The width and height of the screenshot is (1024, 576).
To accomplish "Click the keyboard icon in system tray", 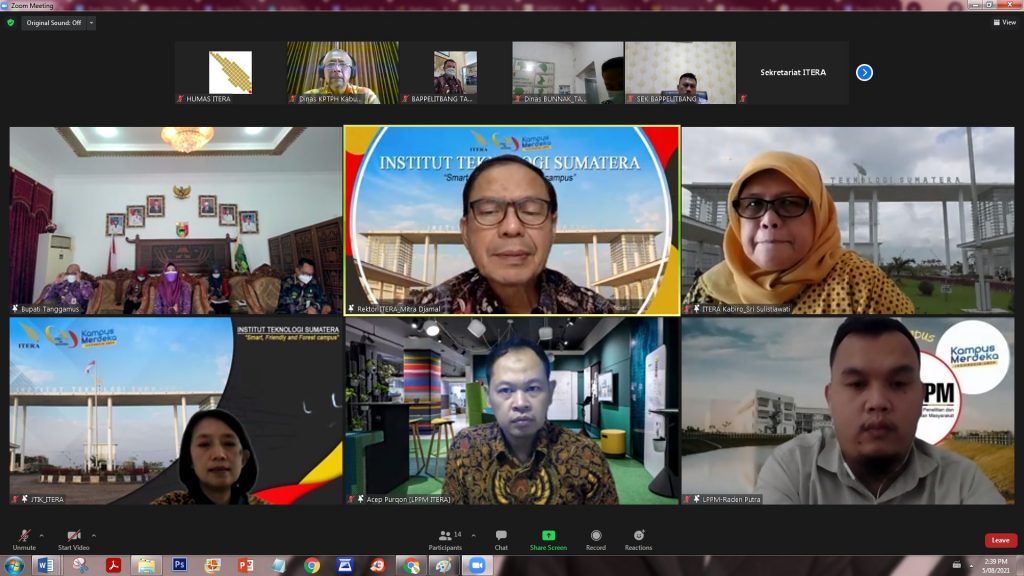I will point(957,565).
